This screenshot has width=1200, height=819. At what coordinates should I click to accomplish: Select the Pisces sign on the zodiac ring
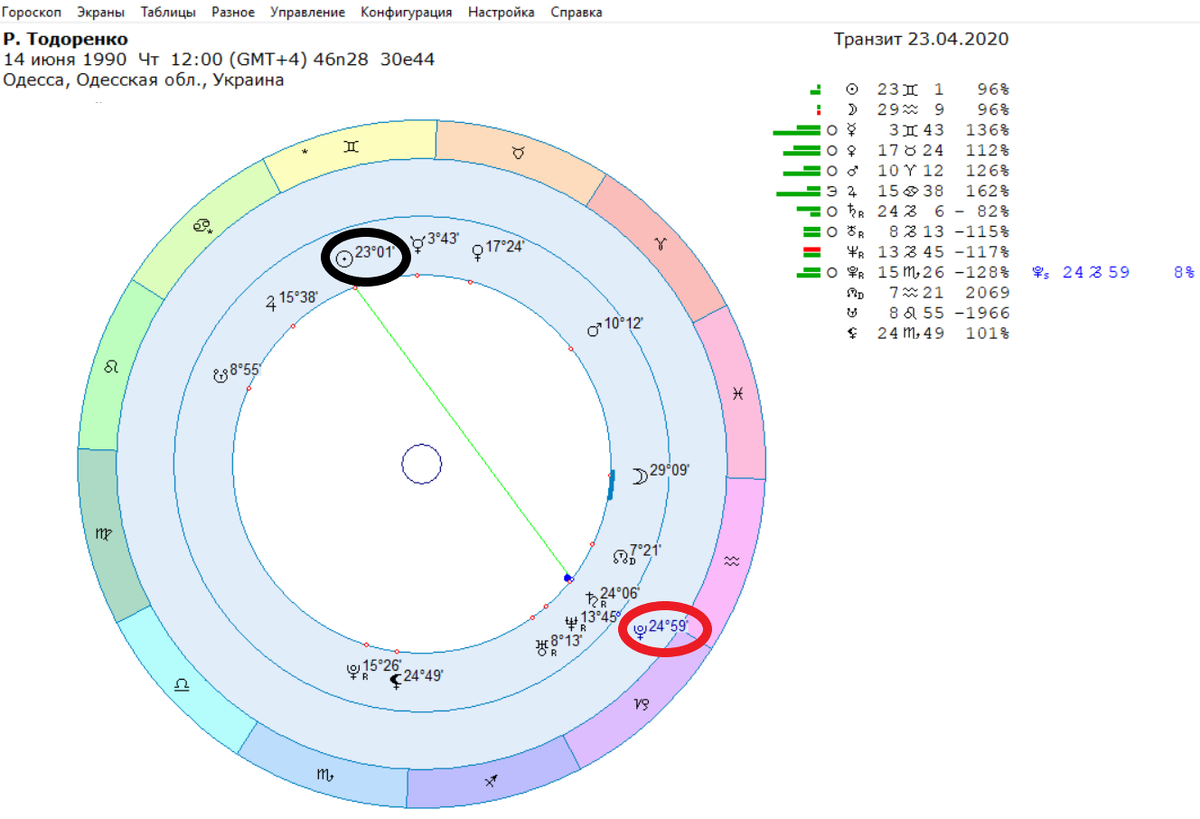pyautogui.click(x=736, y=394)
